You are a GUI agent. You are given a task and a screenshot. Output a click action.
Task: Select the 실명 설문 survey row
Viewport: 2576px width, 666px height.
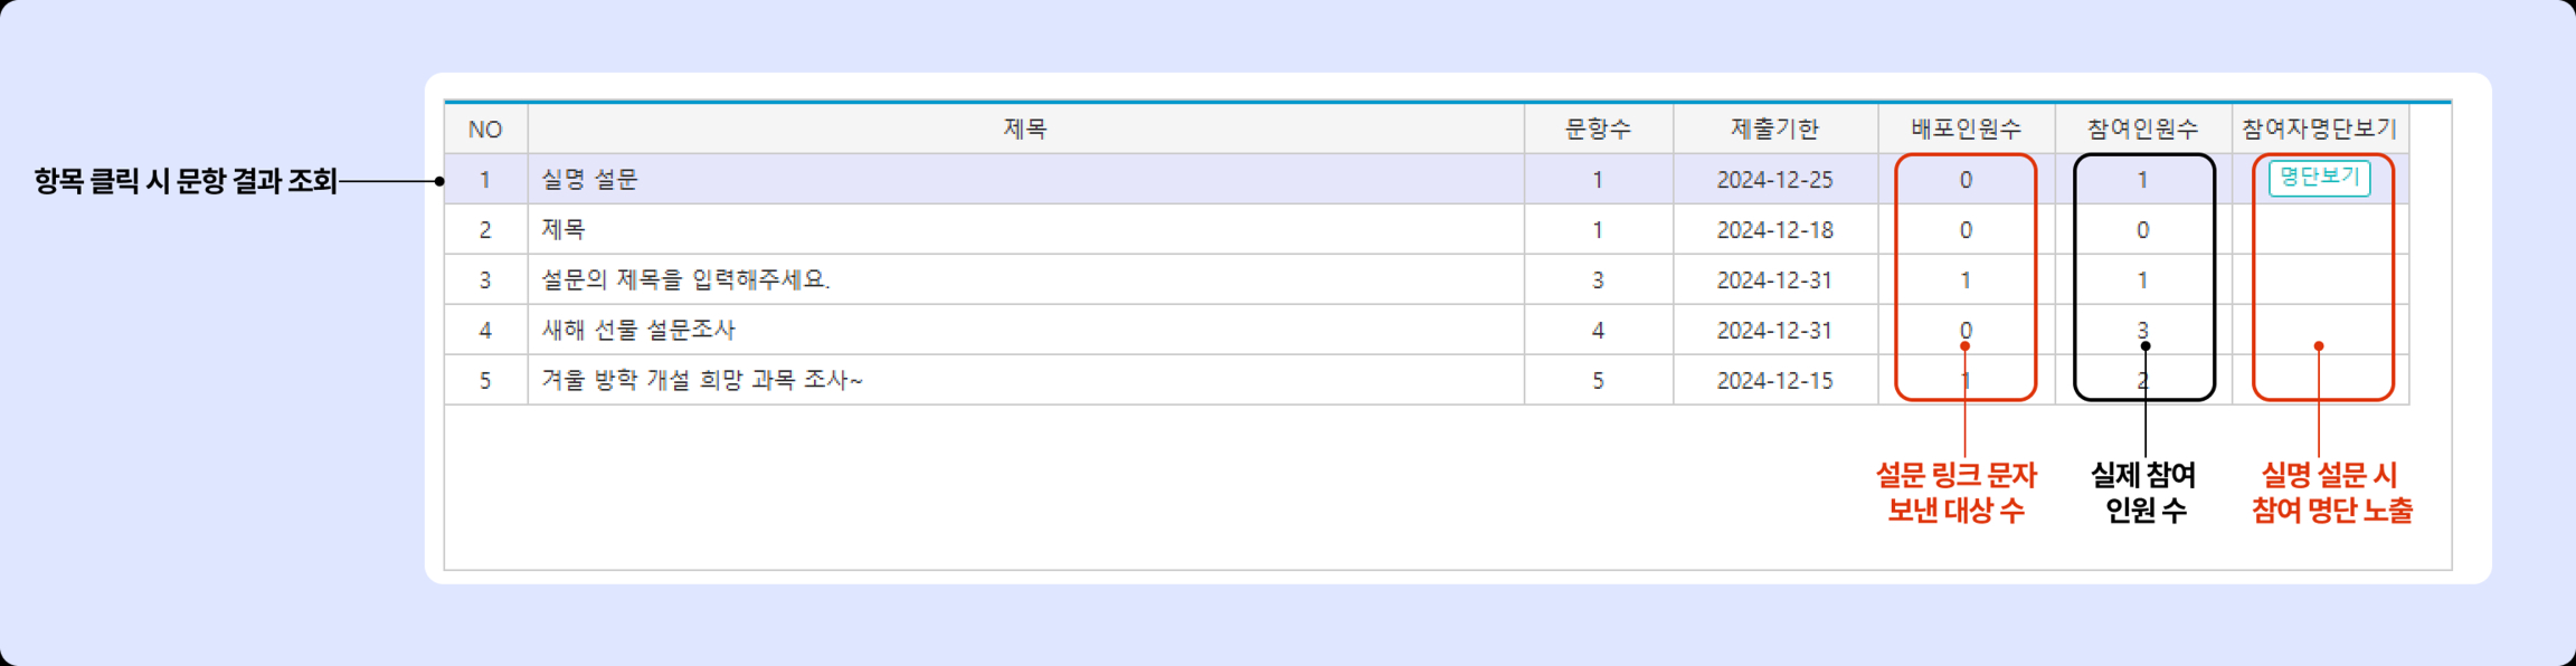[590, 180]
